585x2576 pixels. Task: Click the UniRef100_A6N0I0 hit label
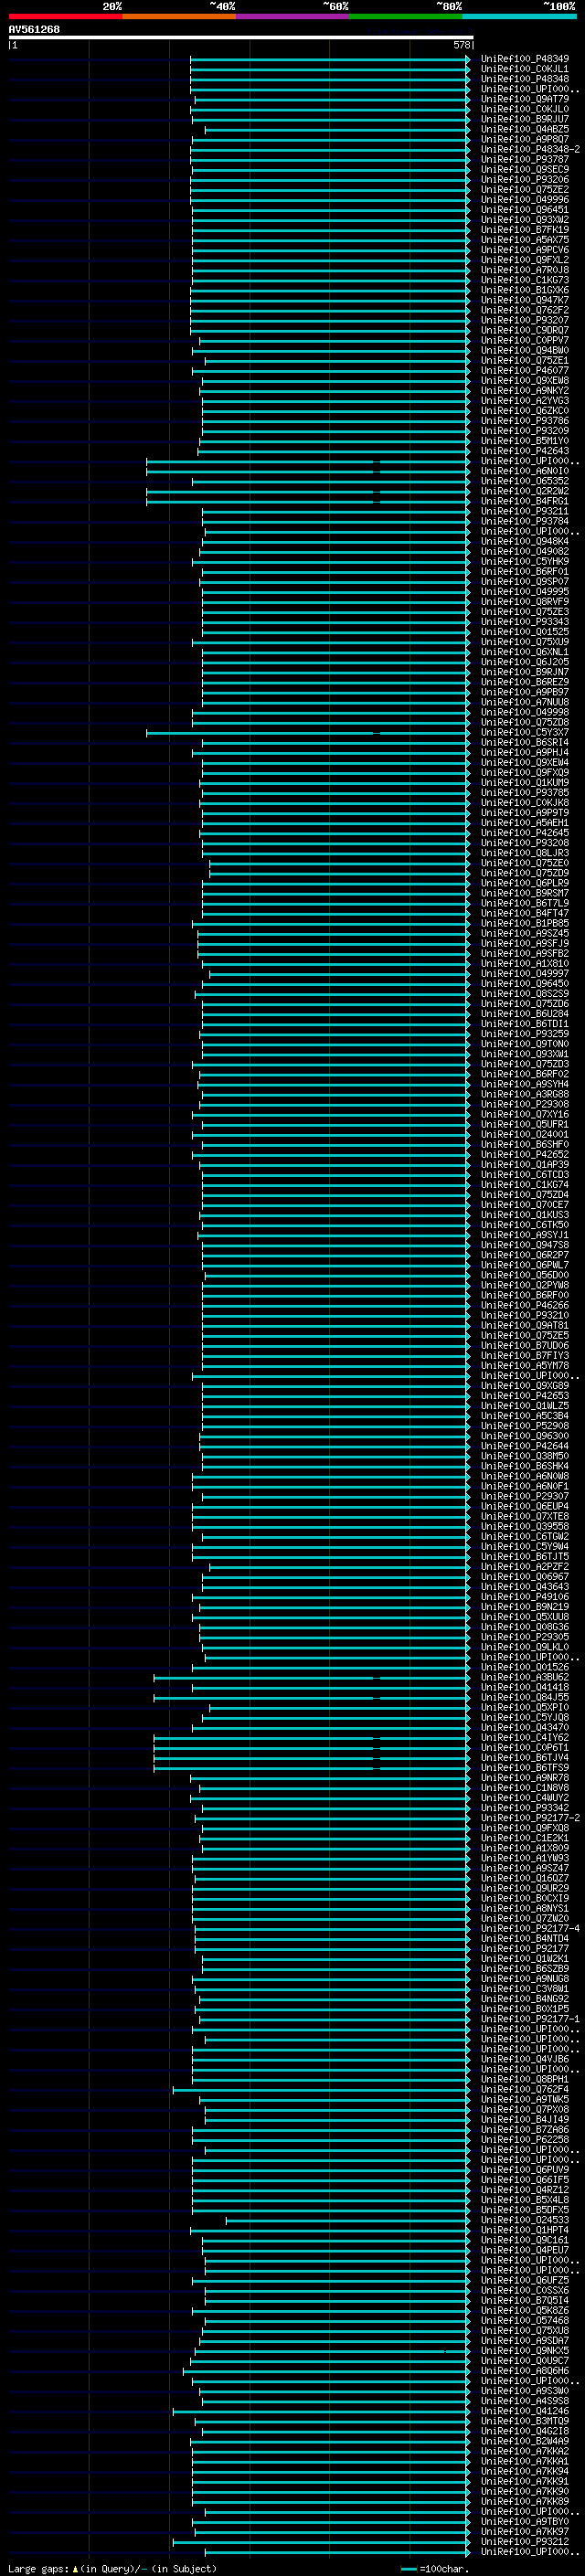(x=525, y=471)
